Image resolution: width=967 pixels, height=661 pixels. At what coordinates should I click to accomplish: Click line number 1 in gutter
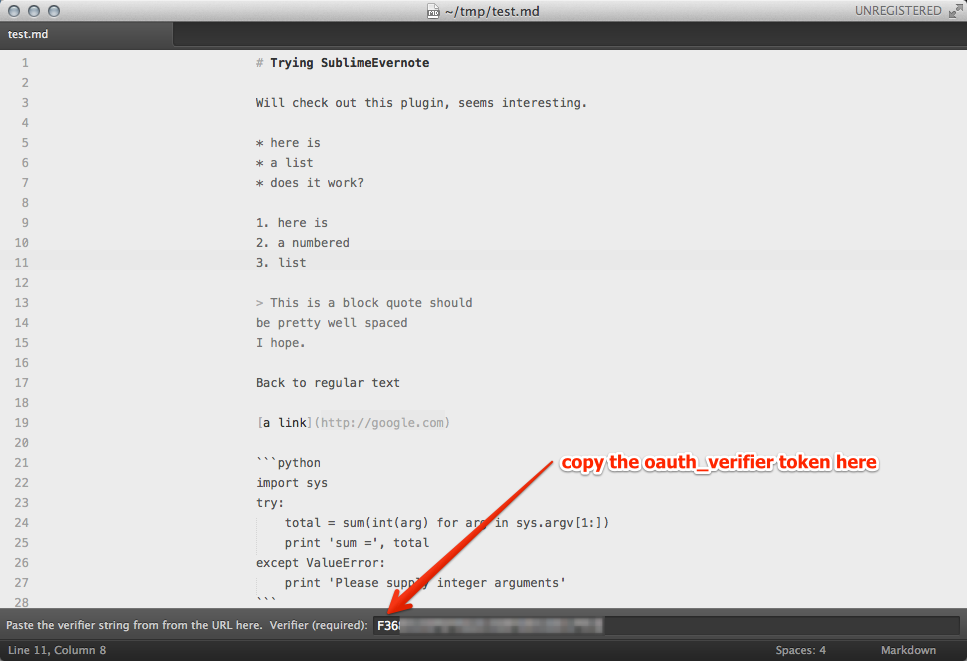tap(25, 63)
